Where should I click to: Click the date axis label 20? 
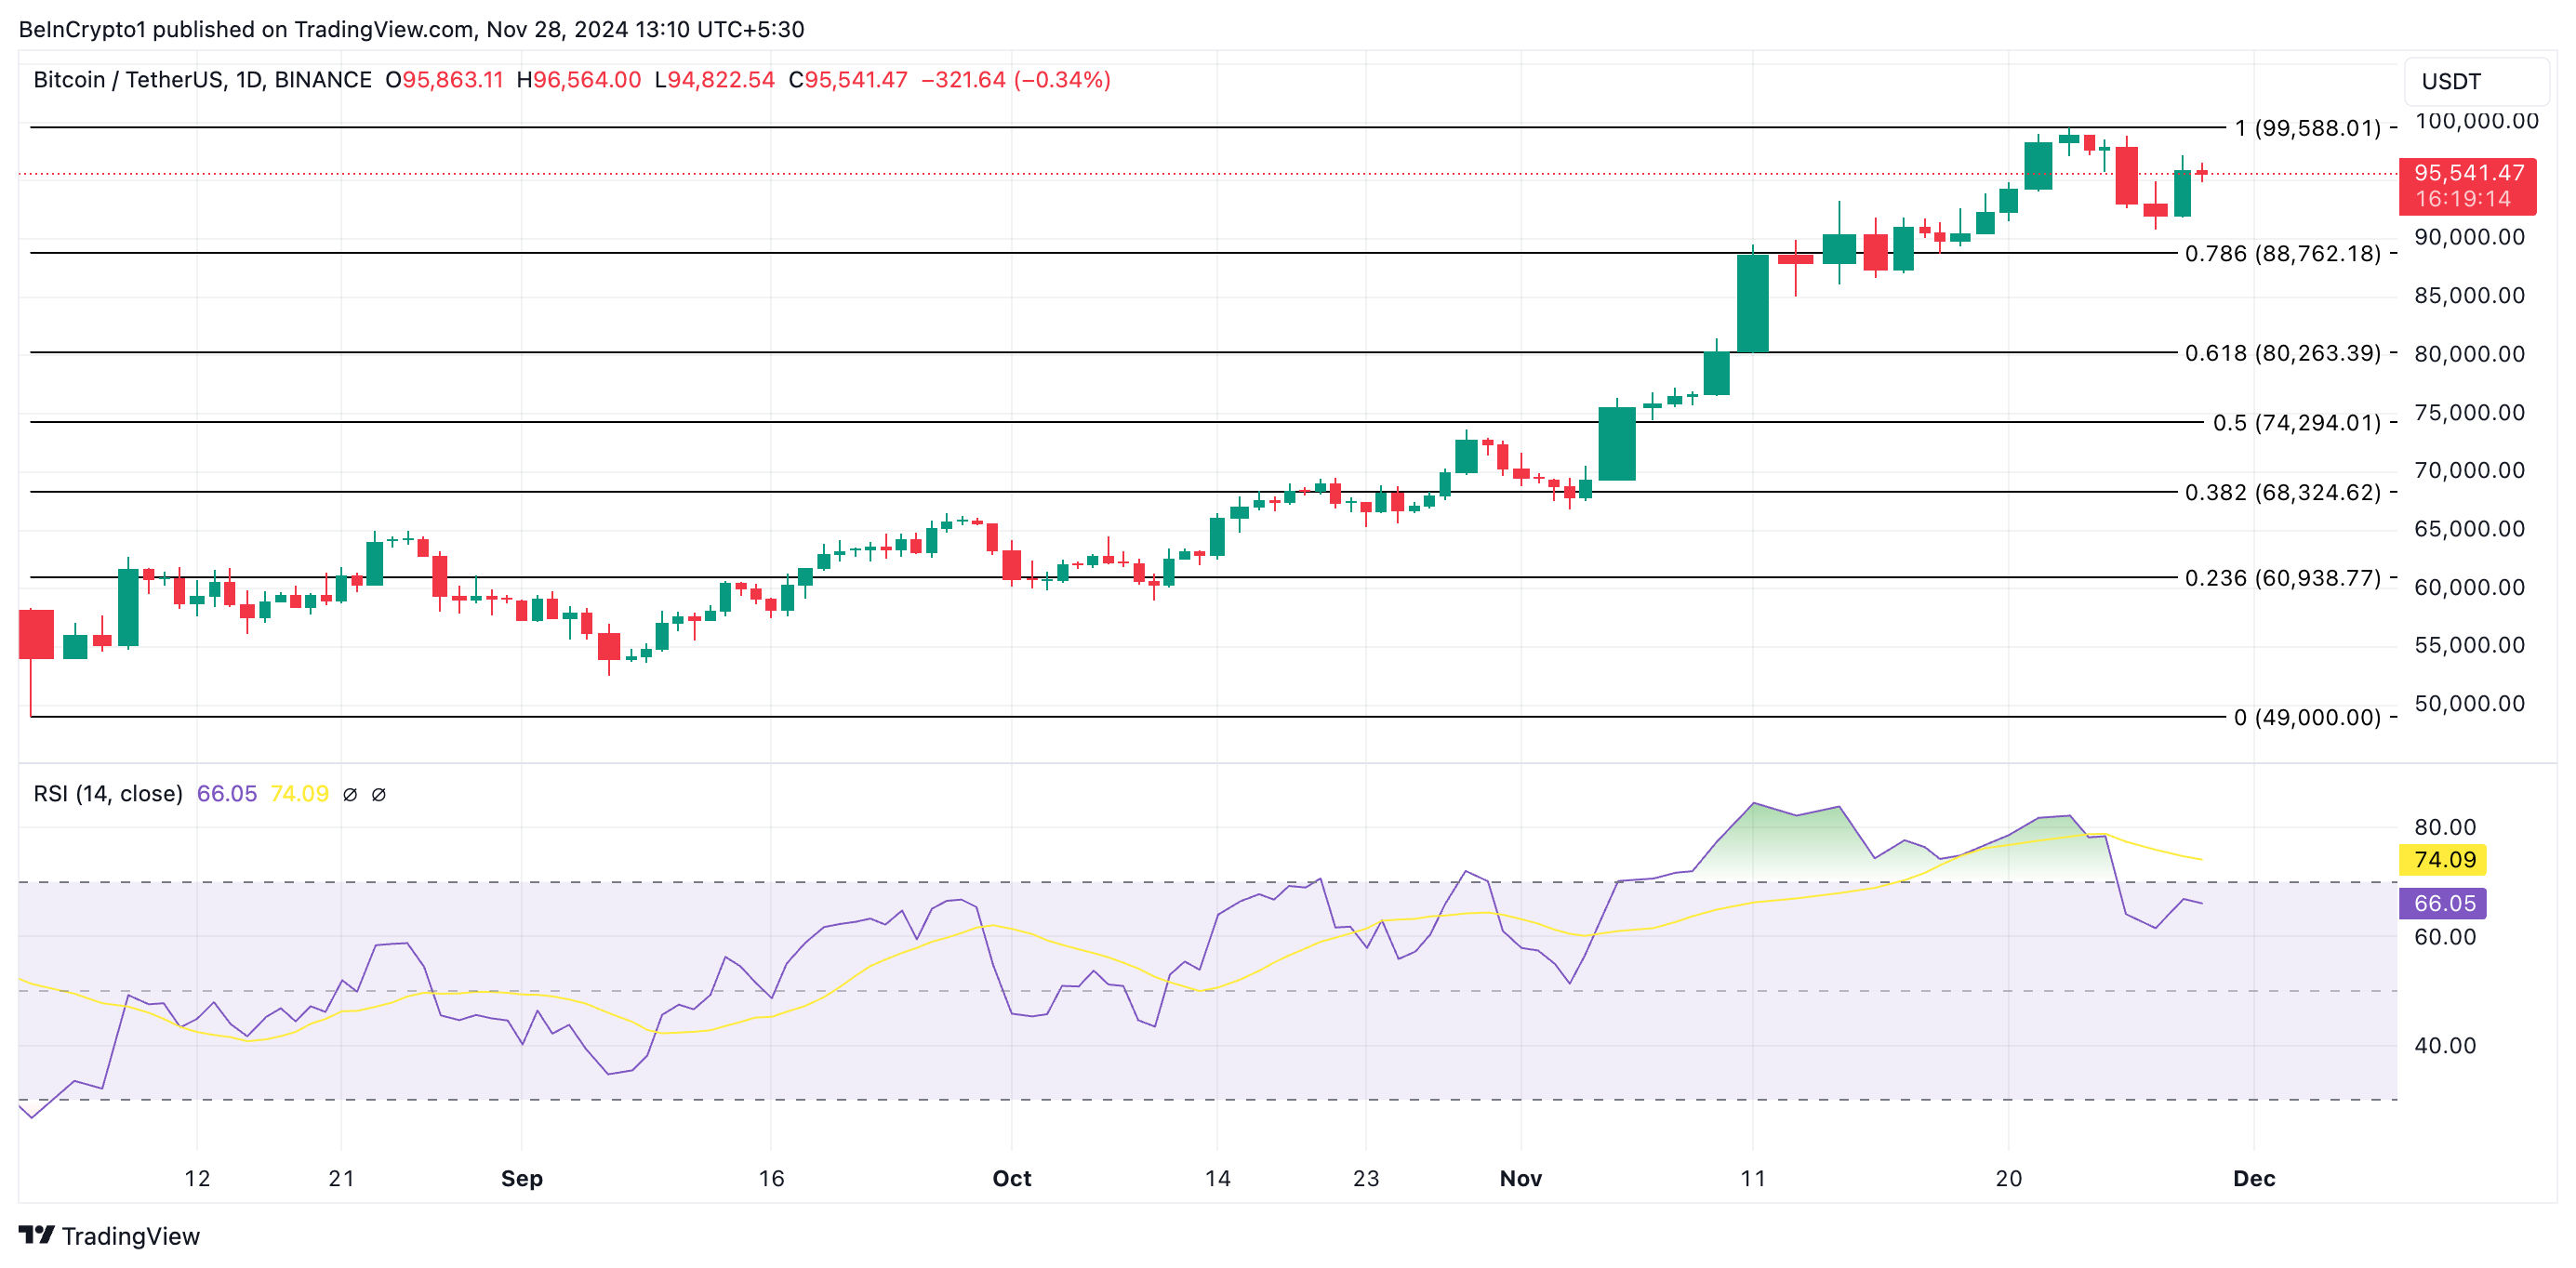tap(2008, 1178)
